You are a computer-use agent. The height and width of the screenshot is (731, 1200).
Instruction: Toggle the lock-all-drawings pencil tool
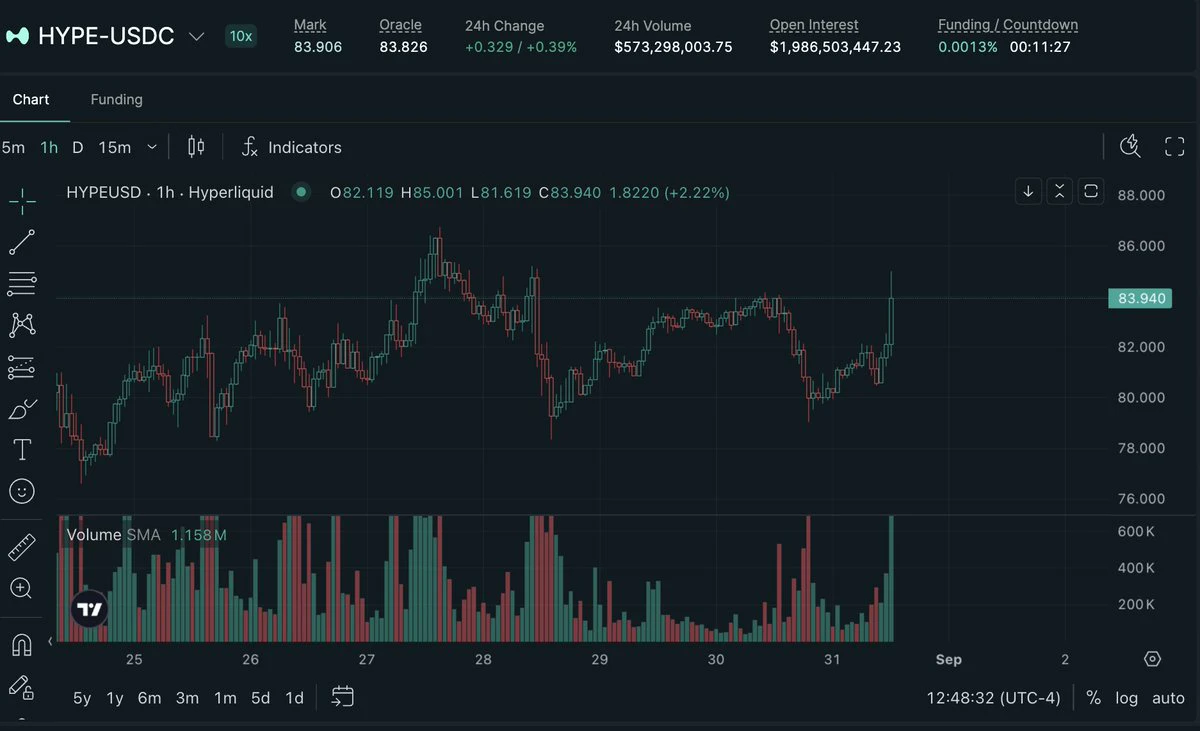[22, 687]
